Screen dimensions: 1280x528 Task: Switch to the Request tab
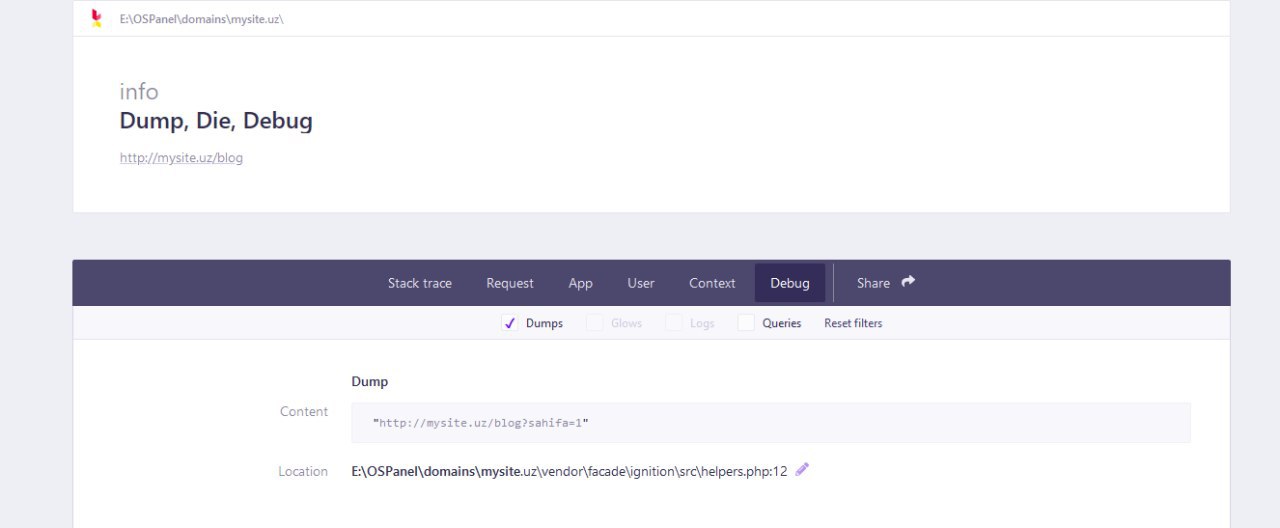click(510, 283)
